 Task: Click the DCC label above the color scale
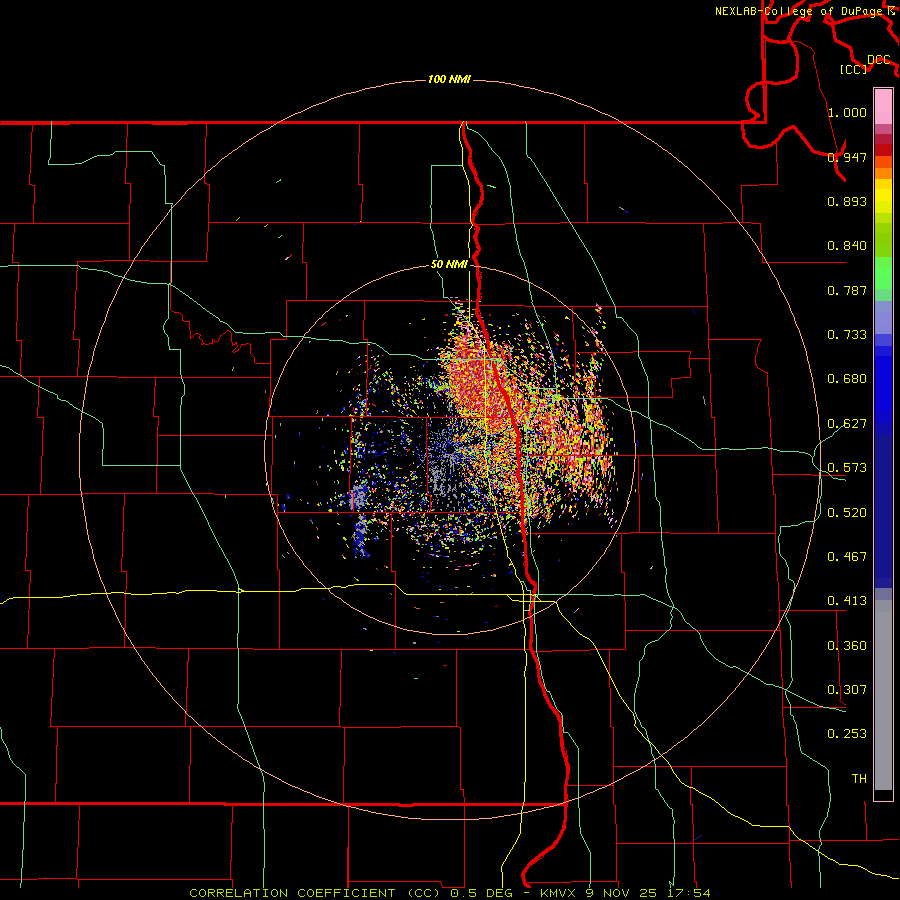878,59
